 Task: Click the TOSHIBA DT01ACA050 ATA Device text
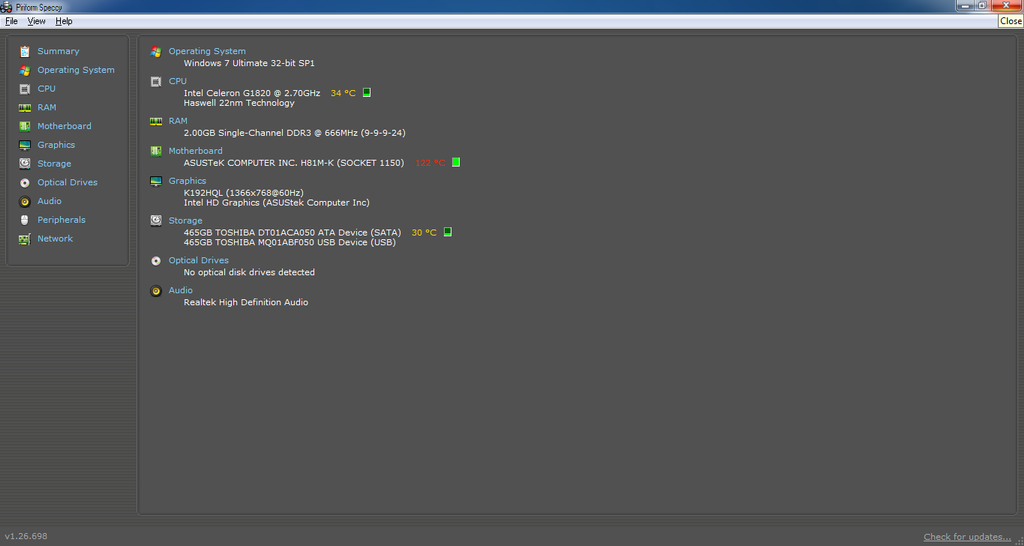click(x=292, y=233)
